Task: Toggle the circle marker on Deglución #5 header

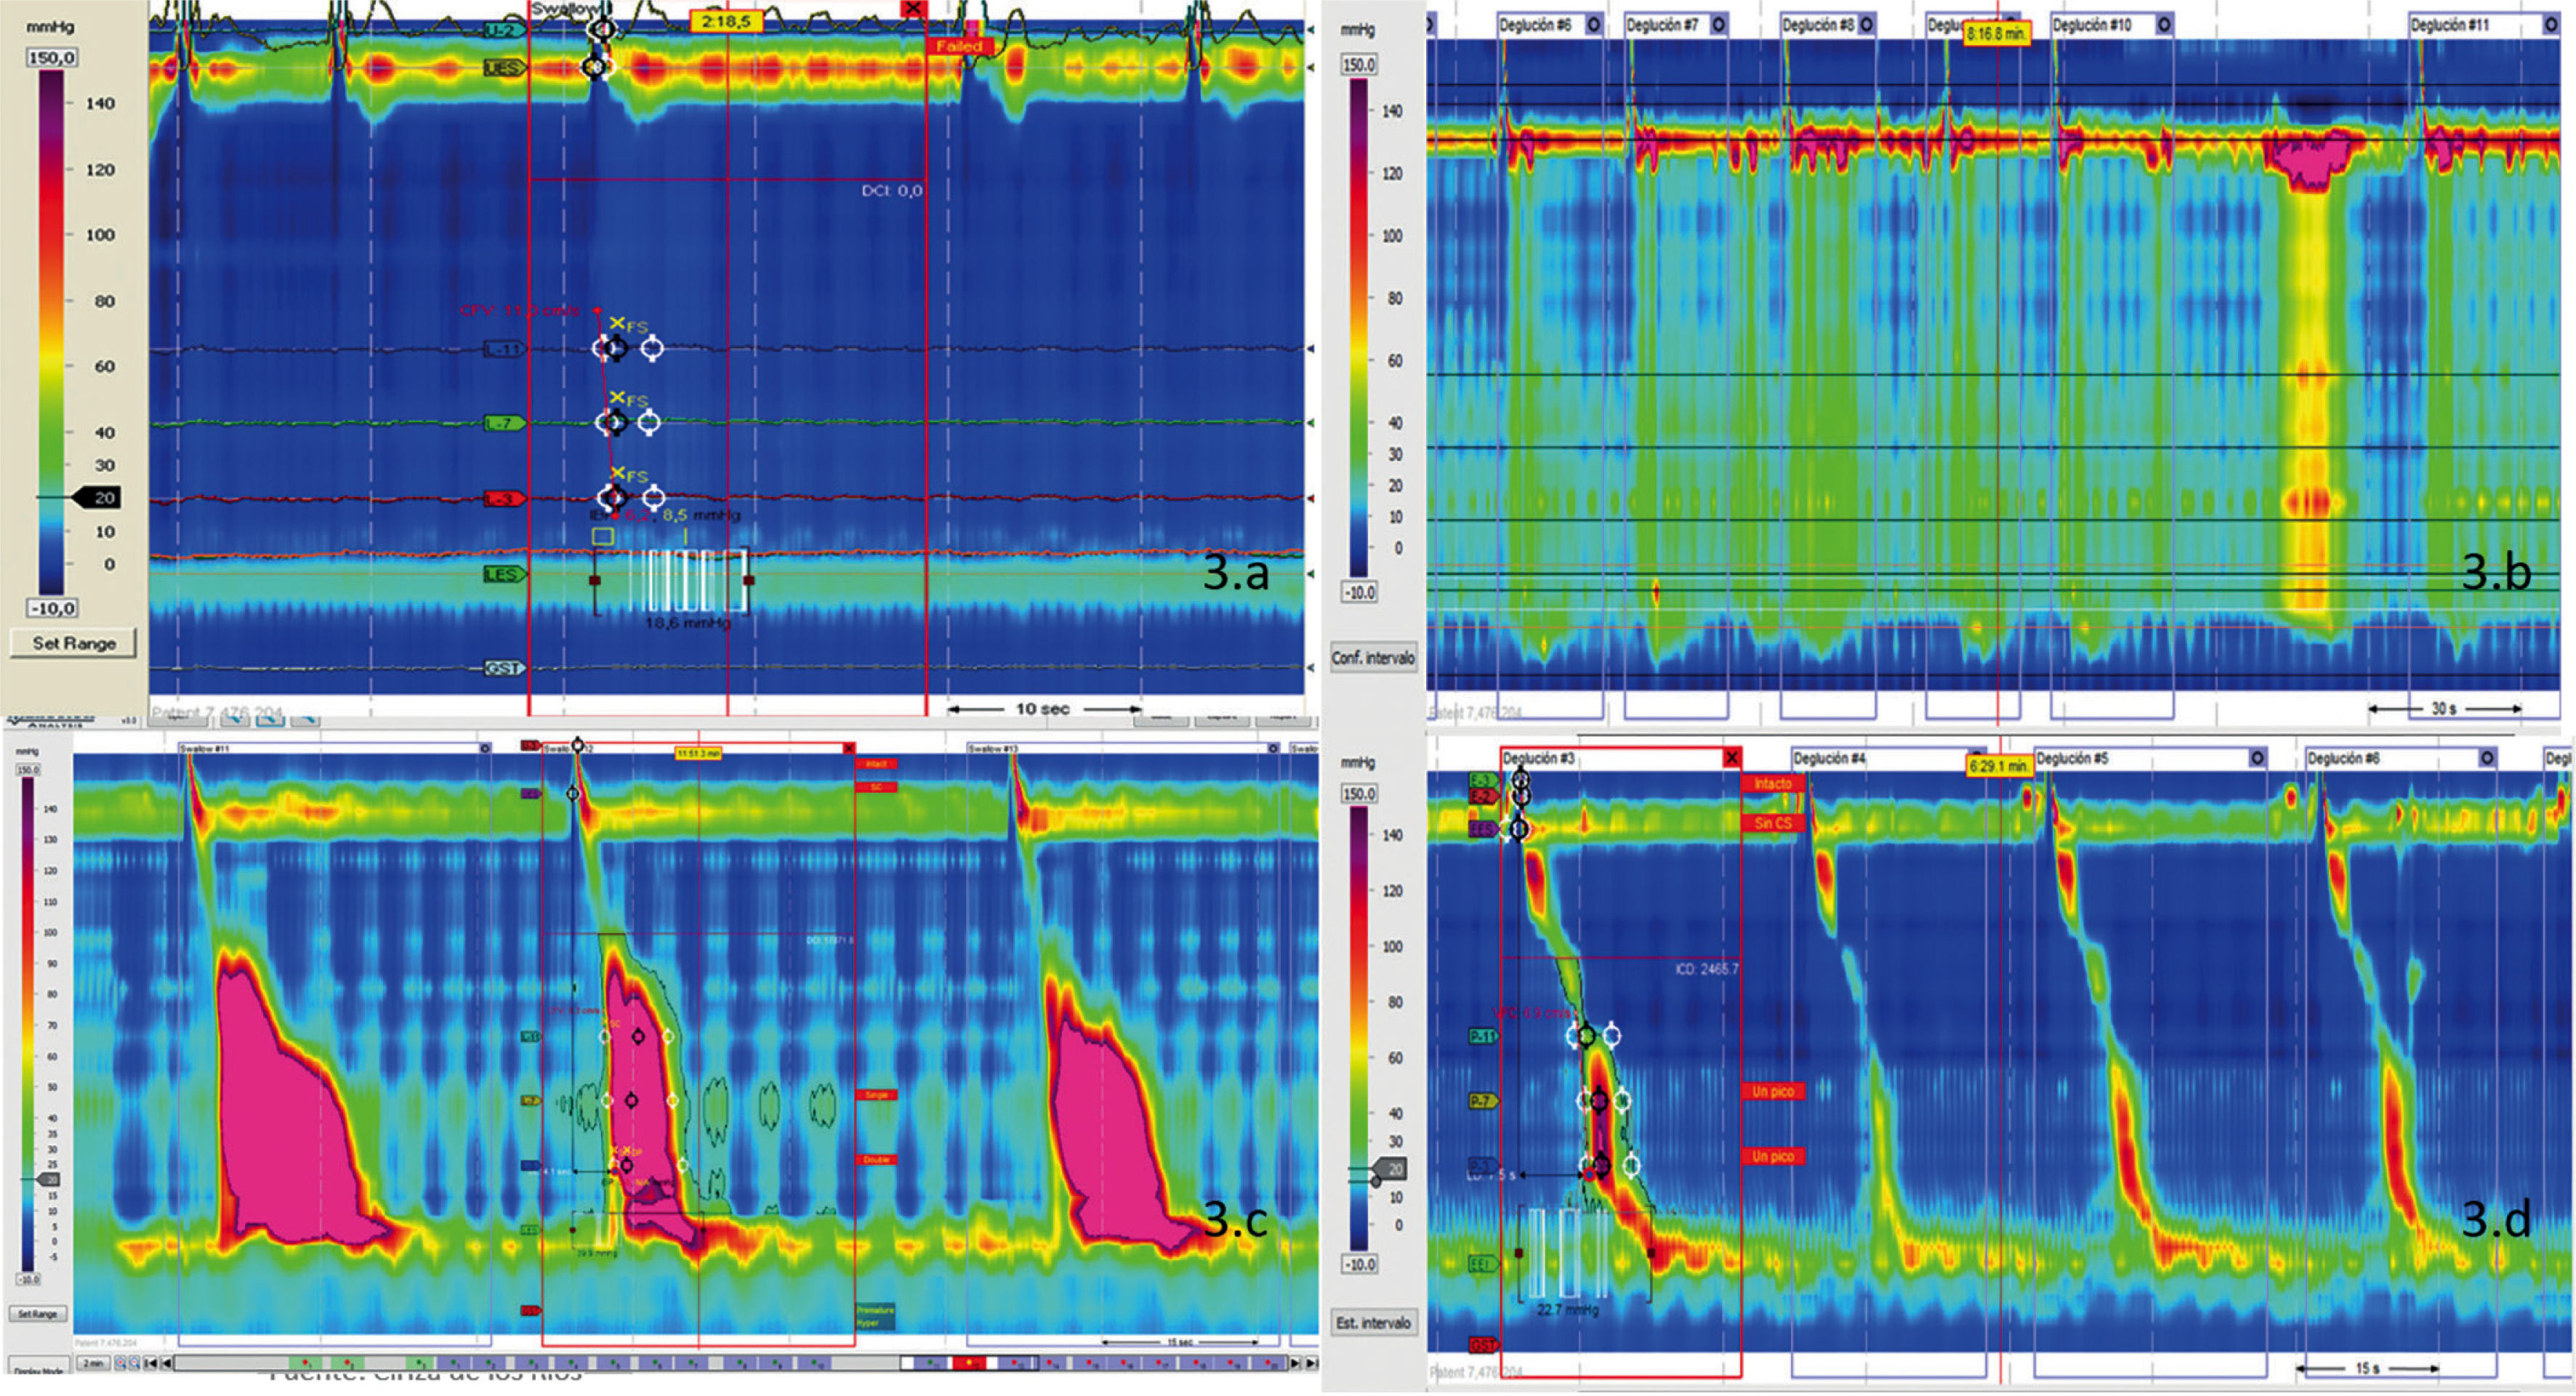Action: click(x=2257, y=759)
